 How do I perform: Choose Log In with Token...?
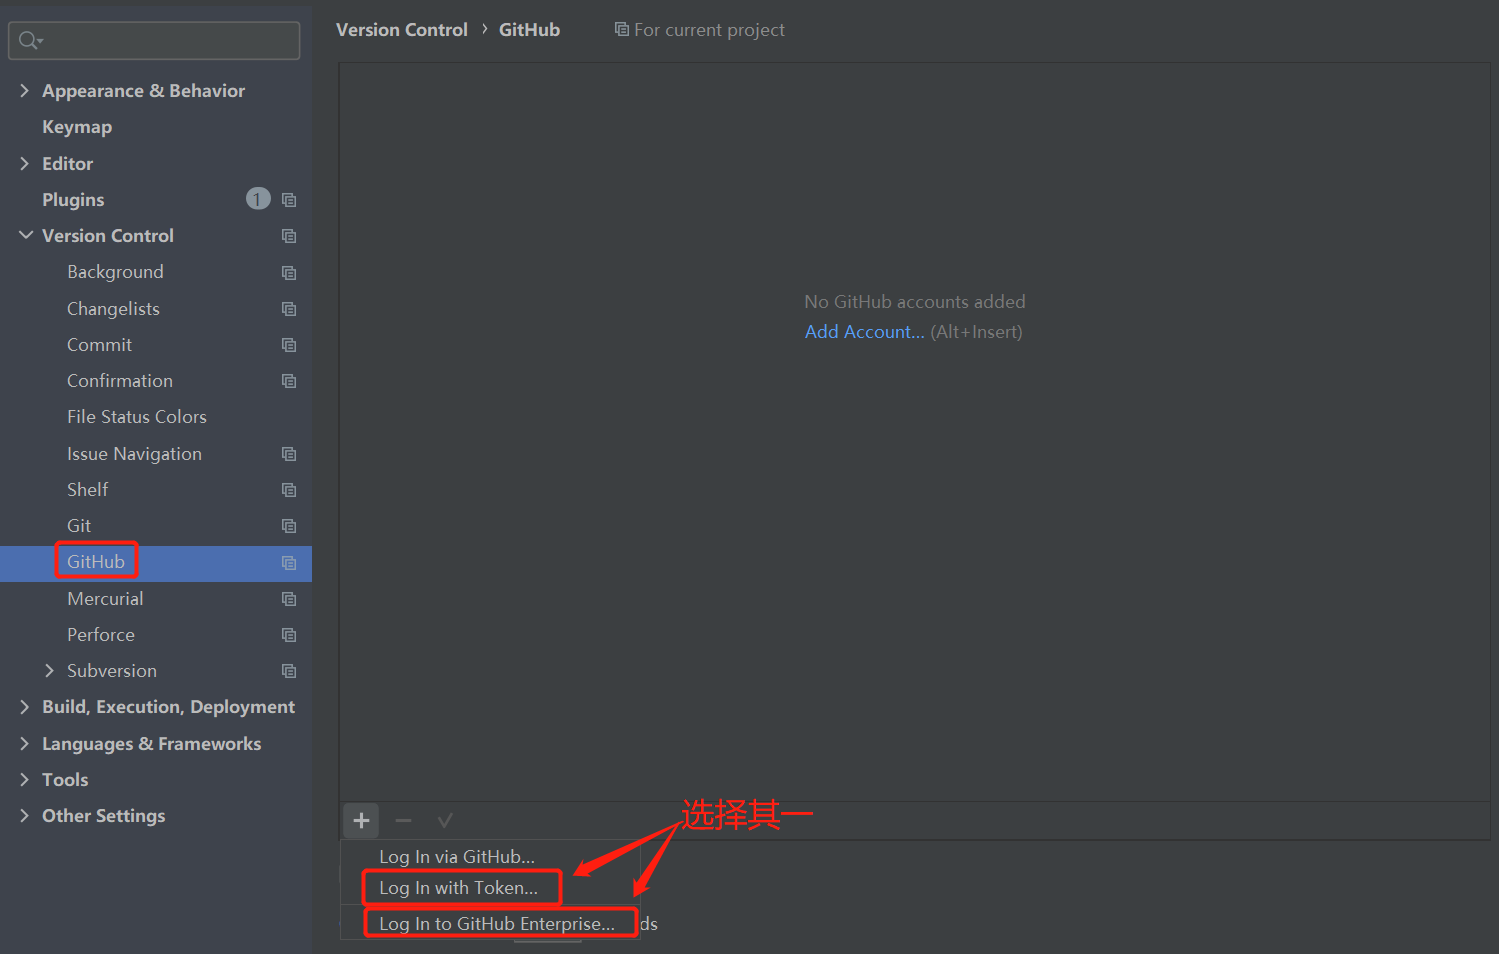click(459, 888)
